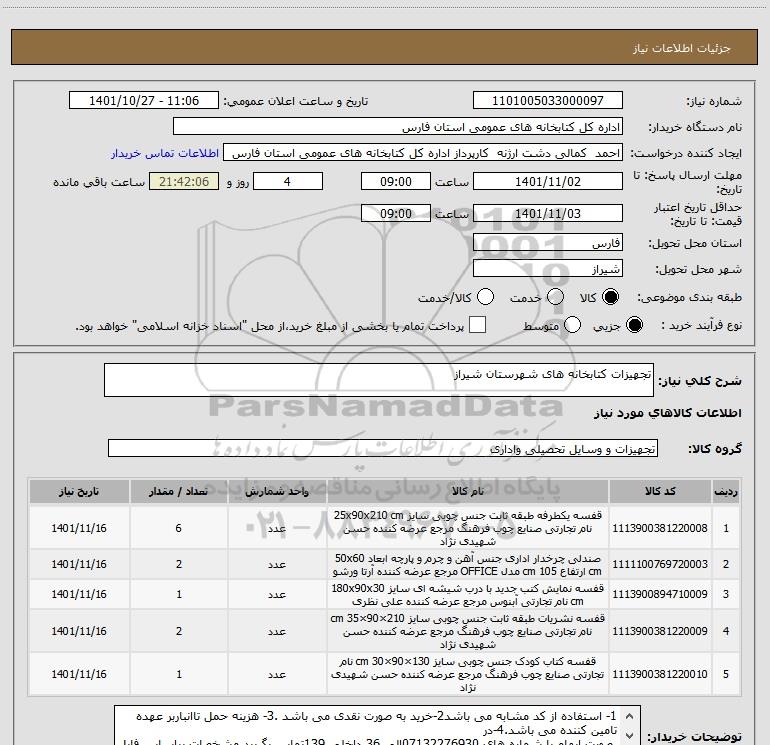Screen dimensions: 770x745
Task: Click the row 1 shelf item name
Action: click(x=468, y=528)
